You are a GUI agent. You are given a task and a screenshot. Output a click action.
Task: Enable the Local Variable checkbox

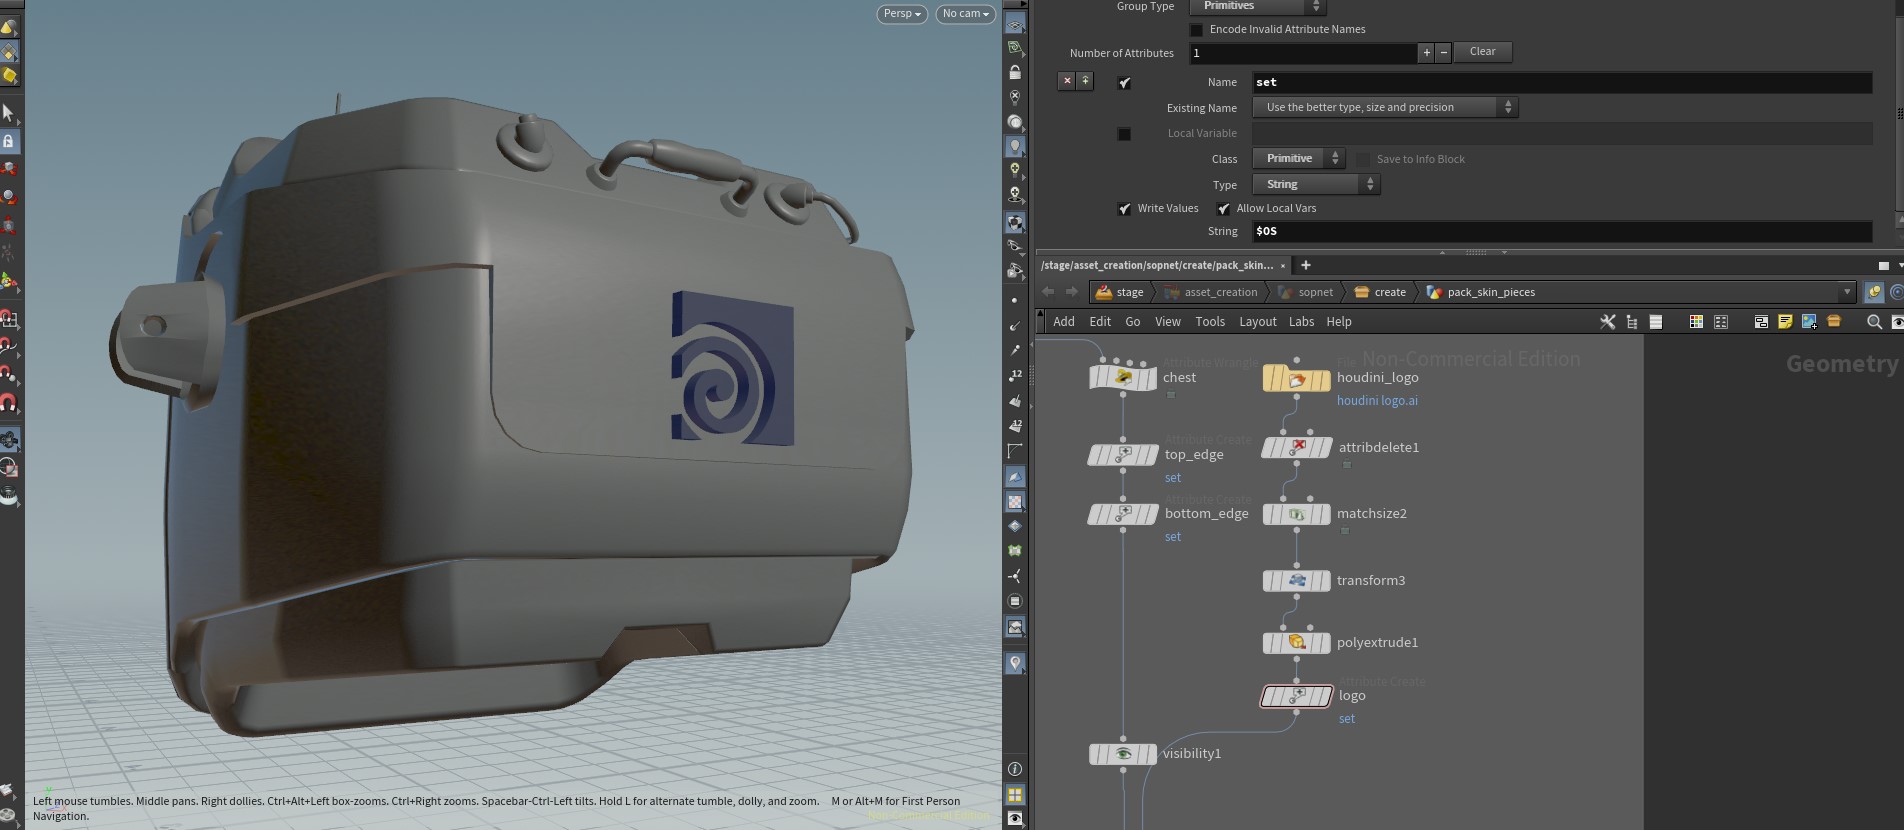(1124, 134)
